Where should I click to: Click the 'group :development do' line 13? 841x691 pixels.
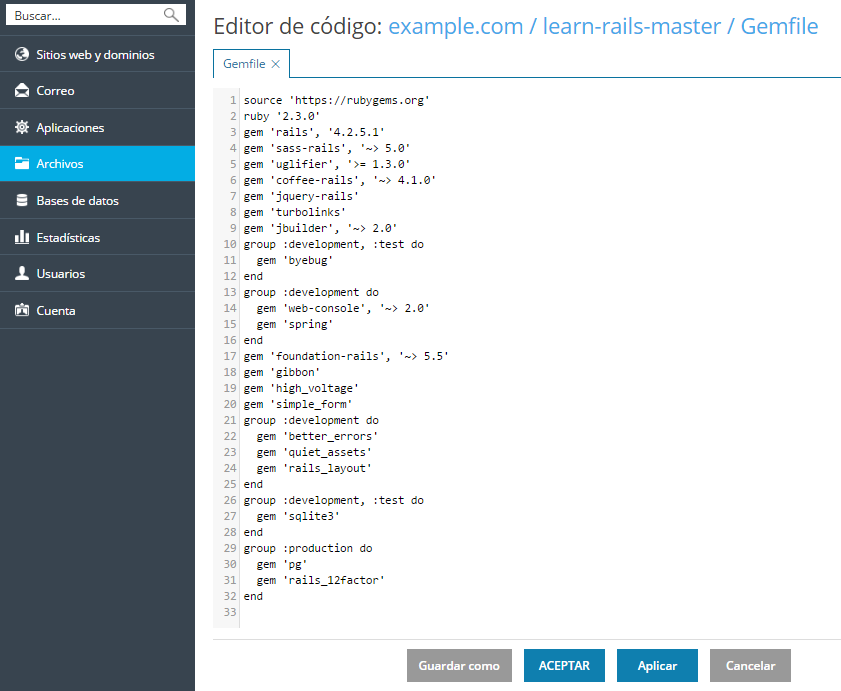click(x=311, y=292)
